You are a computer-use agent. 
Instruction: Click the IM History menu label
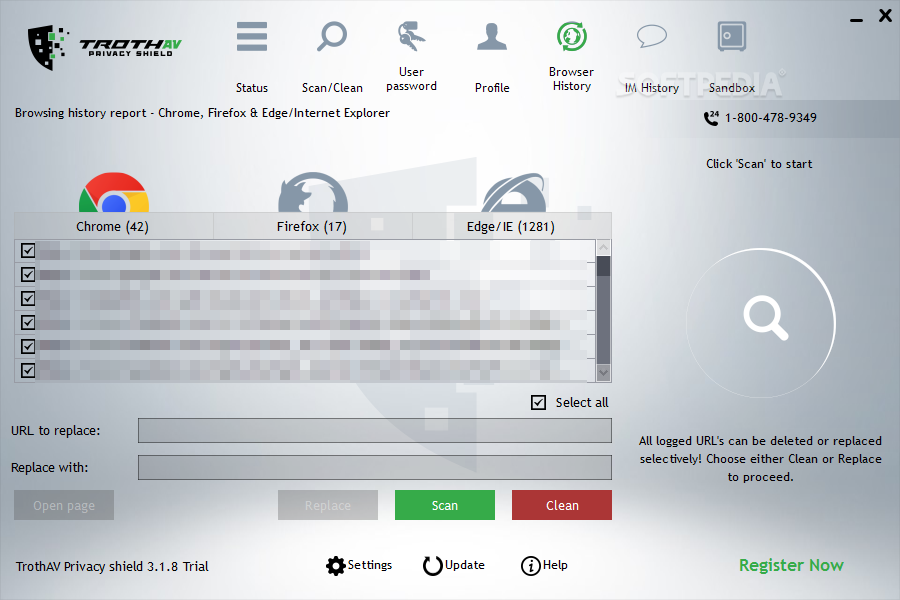[652, 88]
